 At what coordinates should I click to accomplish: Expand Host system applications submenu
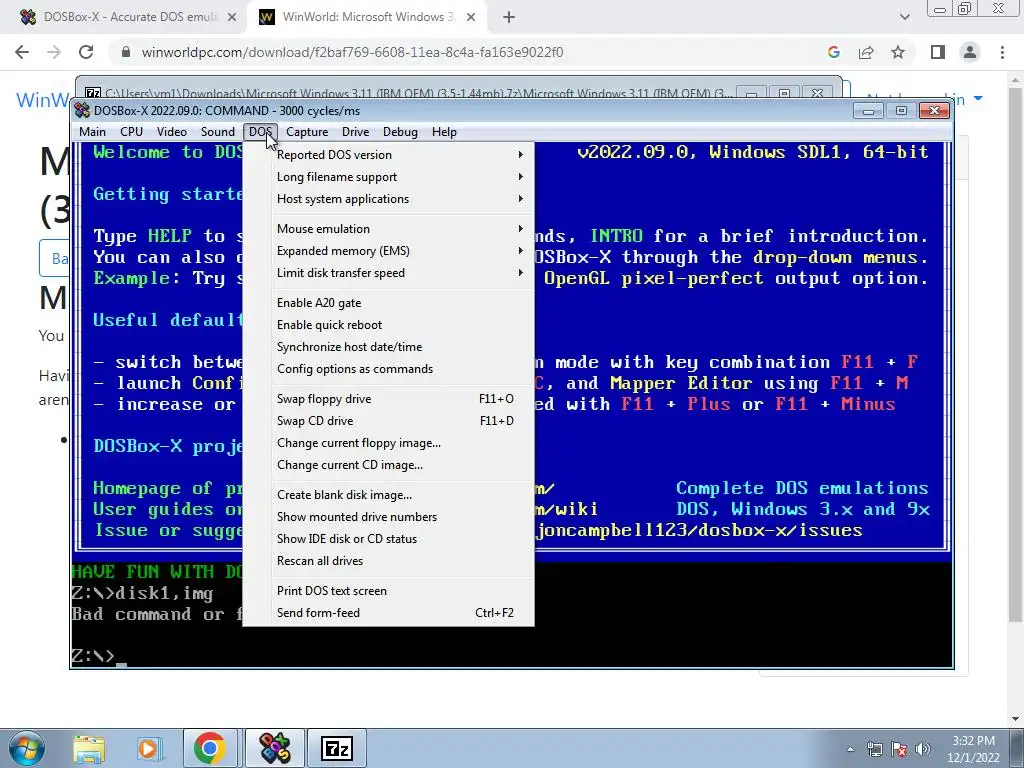[389, 199]
